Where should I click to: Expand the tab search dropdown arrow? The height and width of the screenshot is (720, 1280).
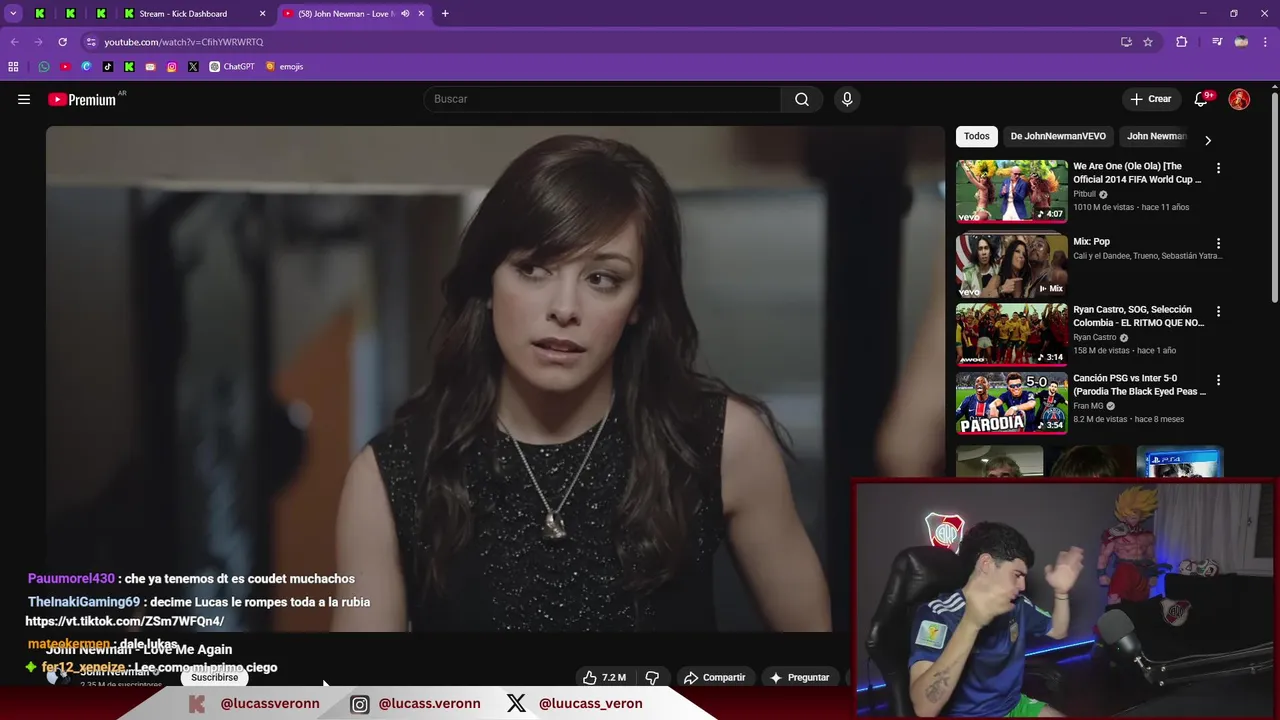point(13,14)
